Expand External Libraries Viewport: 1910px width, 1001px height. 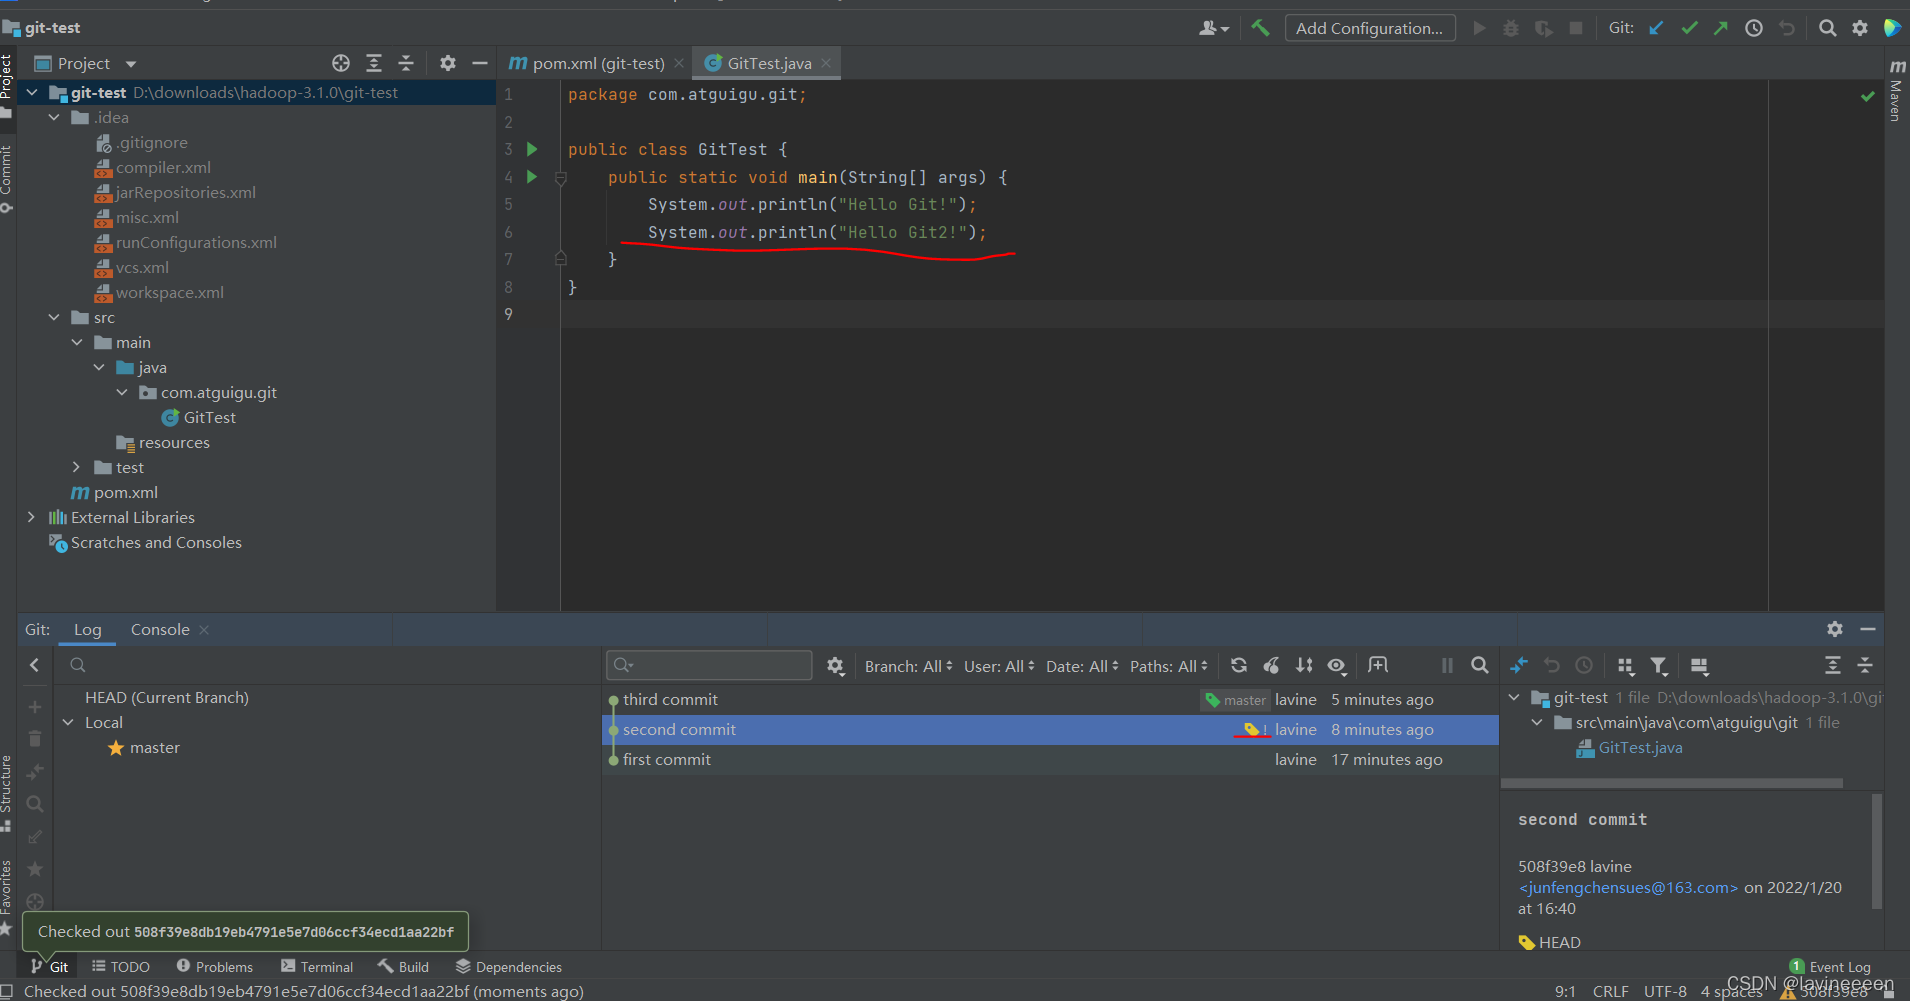(31, 517)
